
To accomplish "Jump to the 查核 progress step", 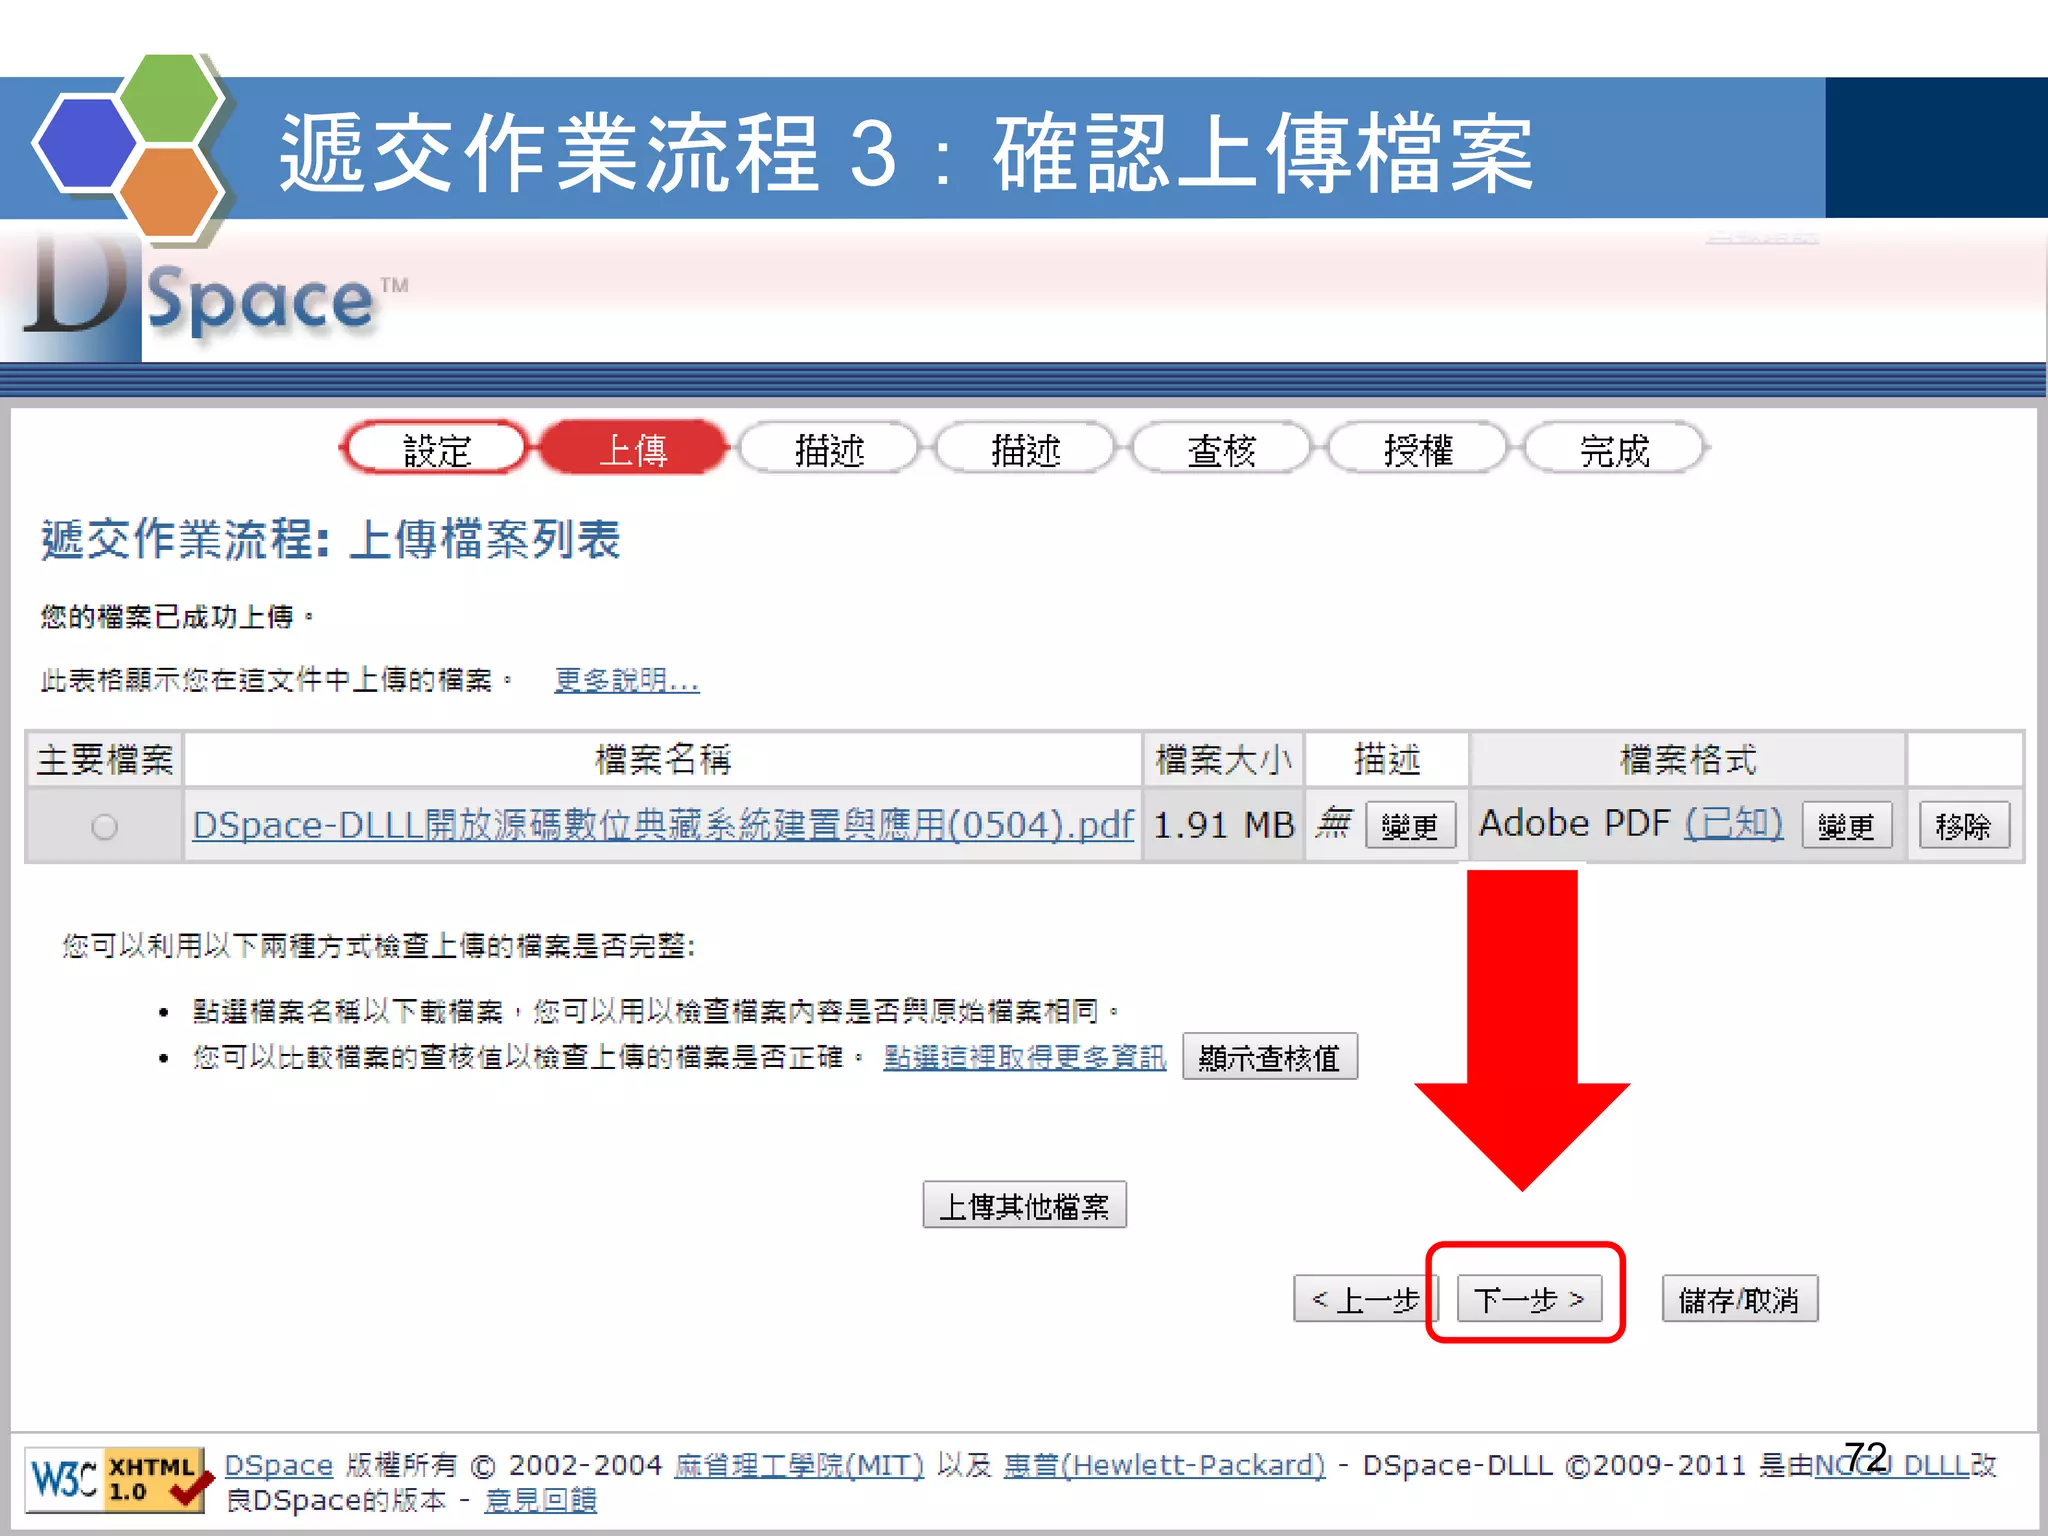I will pos(1220,449).
